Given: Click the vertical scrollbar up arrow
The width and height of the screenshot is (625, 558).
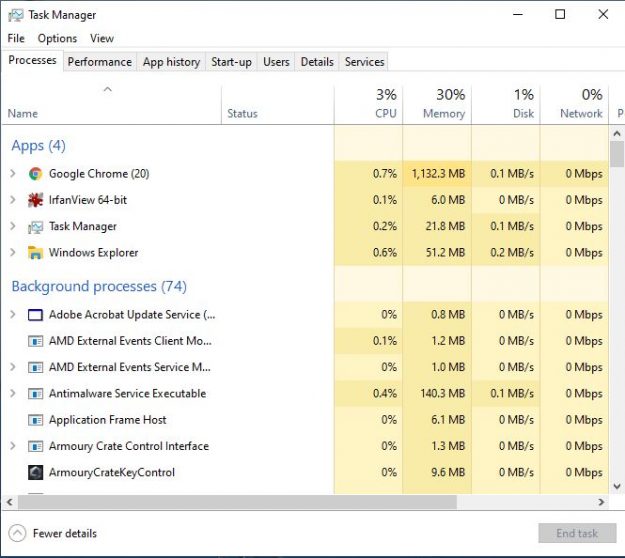Looking at the screenshot, I should pos(617,134).
